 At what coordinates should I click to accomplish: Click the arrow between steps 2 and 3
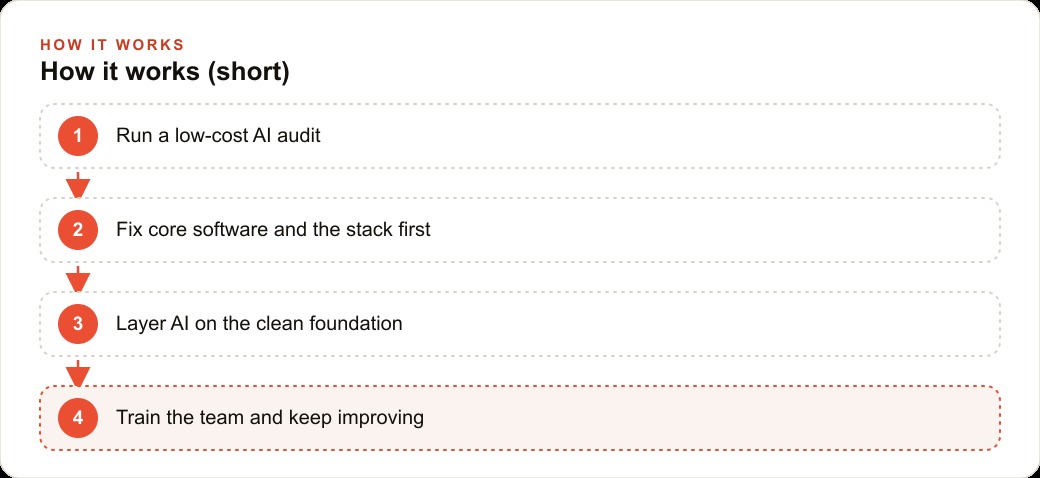pyautogui.click(x=78, y=278)
